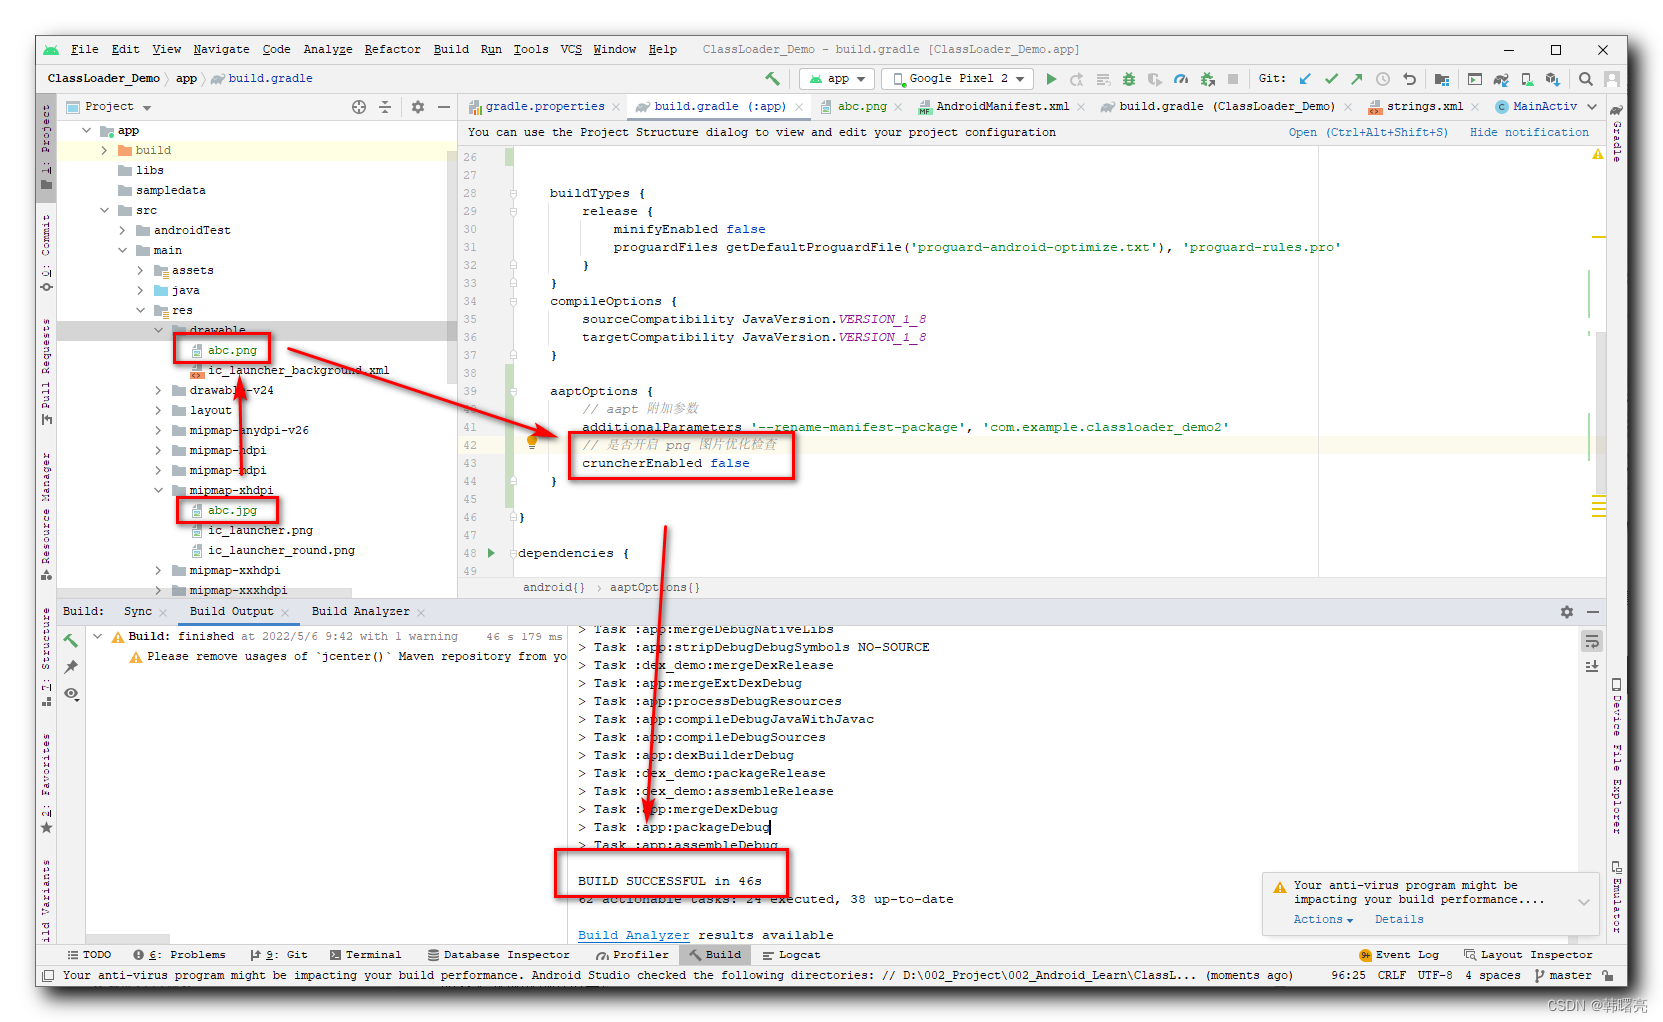
Task: Select abc.png file in drawable folder
Action: (231, 350)
